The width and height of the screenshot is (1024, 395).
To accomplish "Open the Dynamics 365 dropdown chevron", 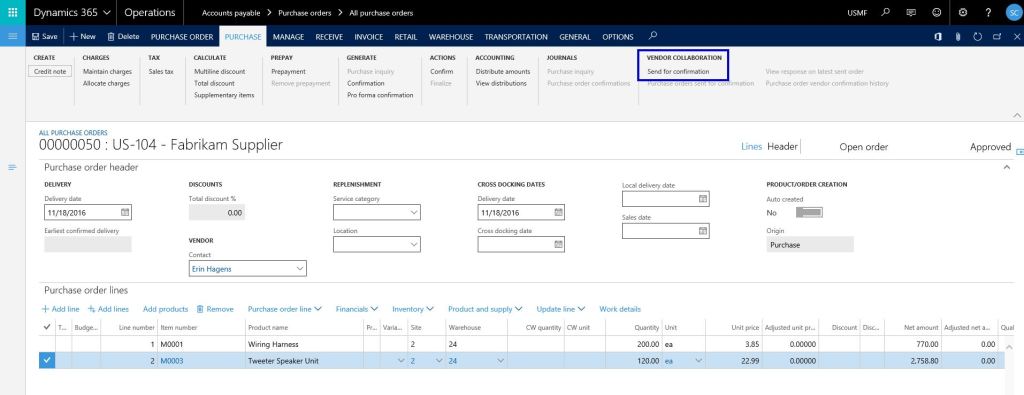I will pyautogui.click(x=107, y=12).
